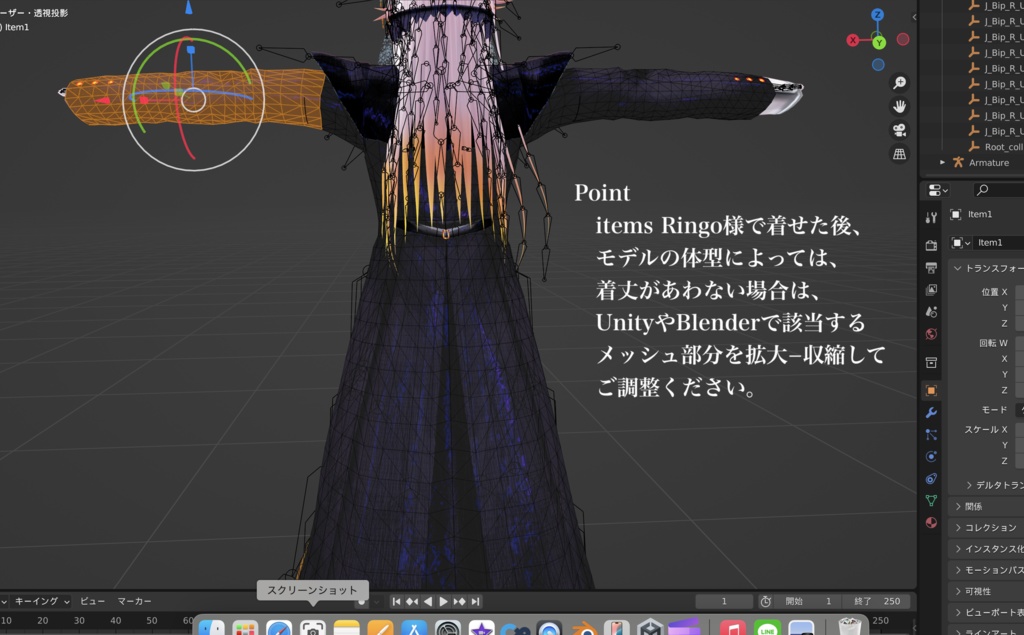Jump to the next keyframe
The width and height of the screenshot is (1024, 635).
459,601
